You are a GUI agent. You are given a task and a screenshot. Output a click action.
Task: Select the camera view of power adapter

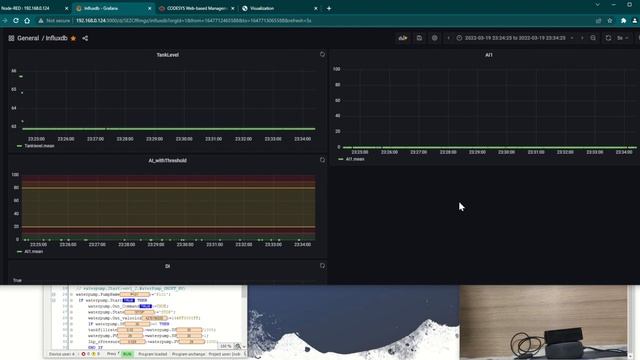(543, 322)
